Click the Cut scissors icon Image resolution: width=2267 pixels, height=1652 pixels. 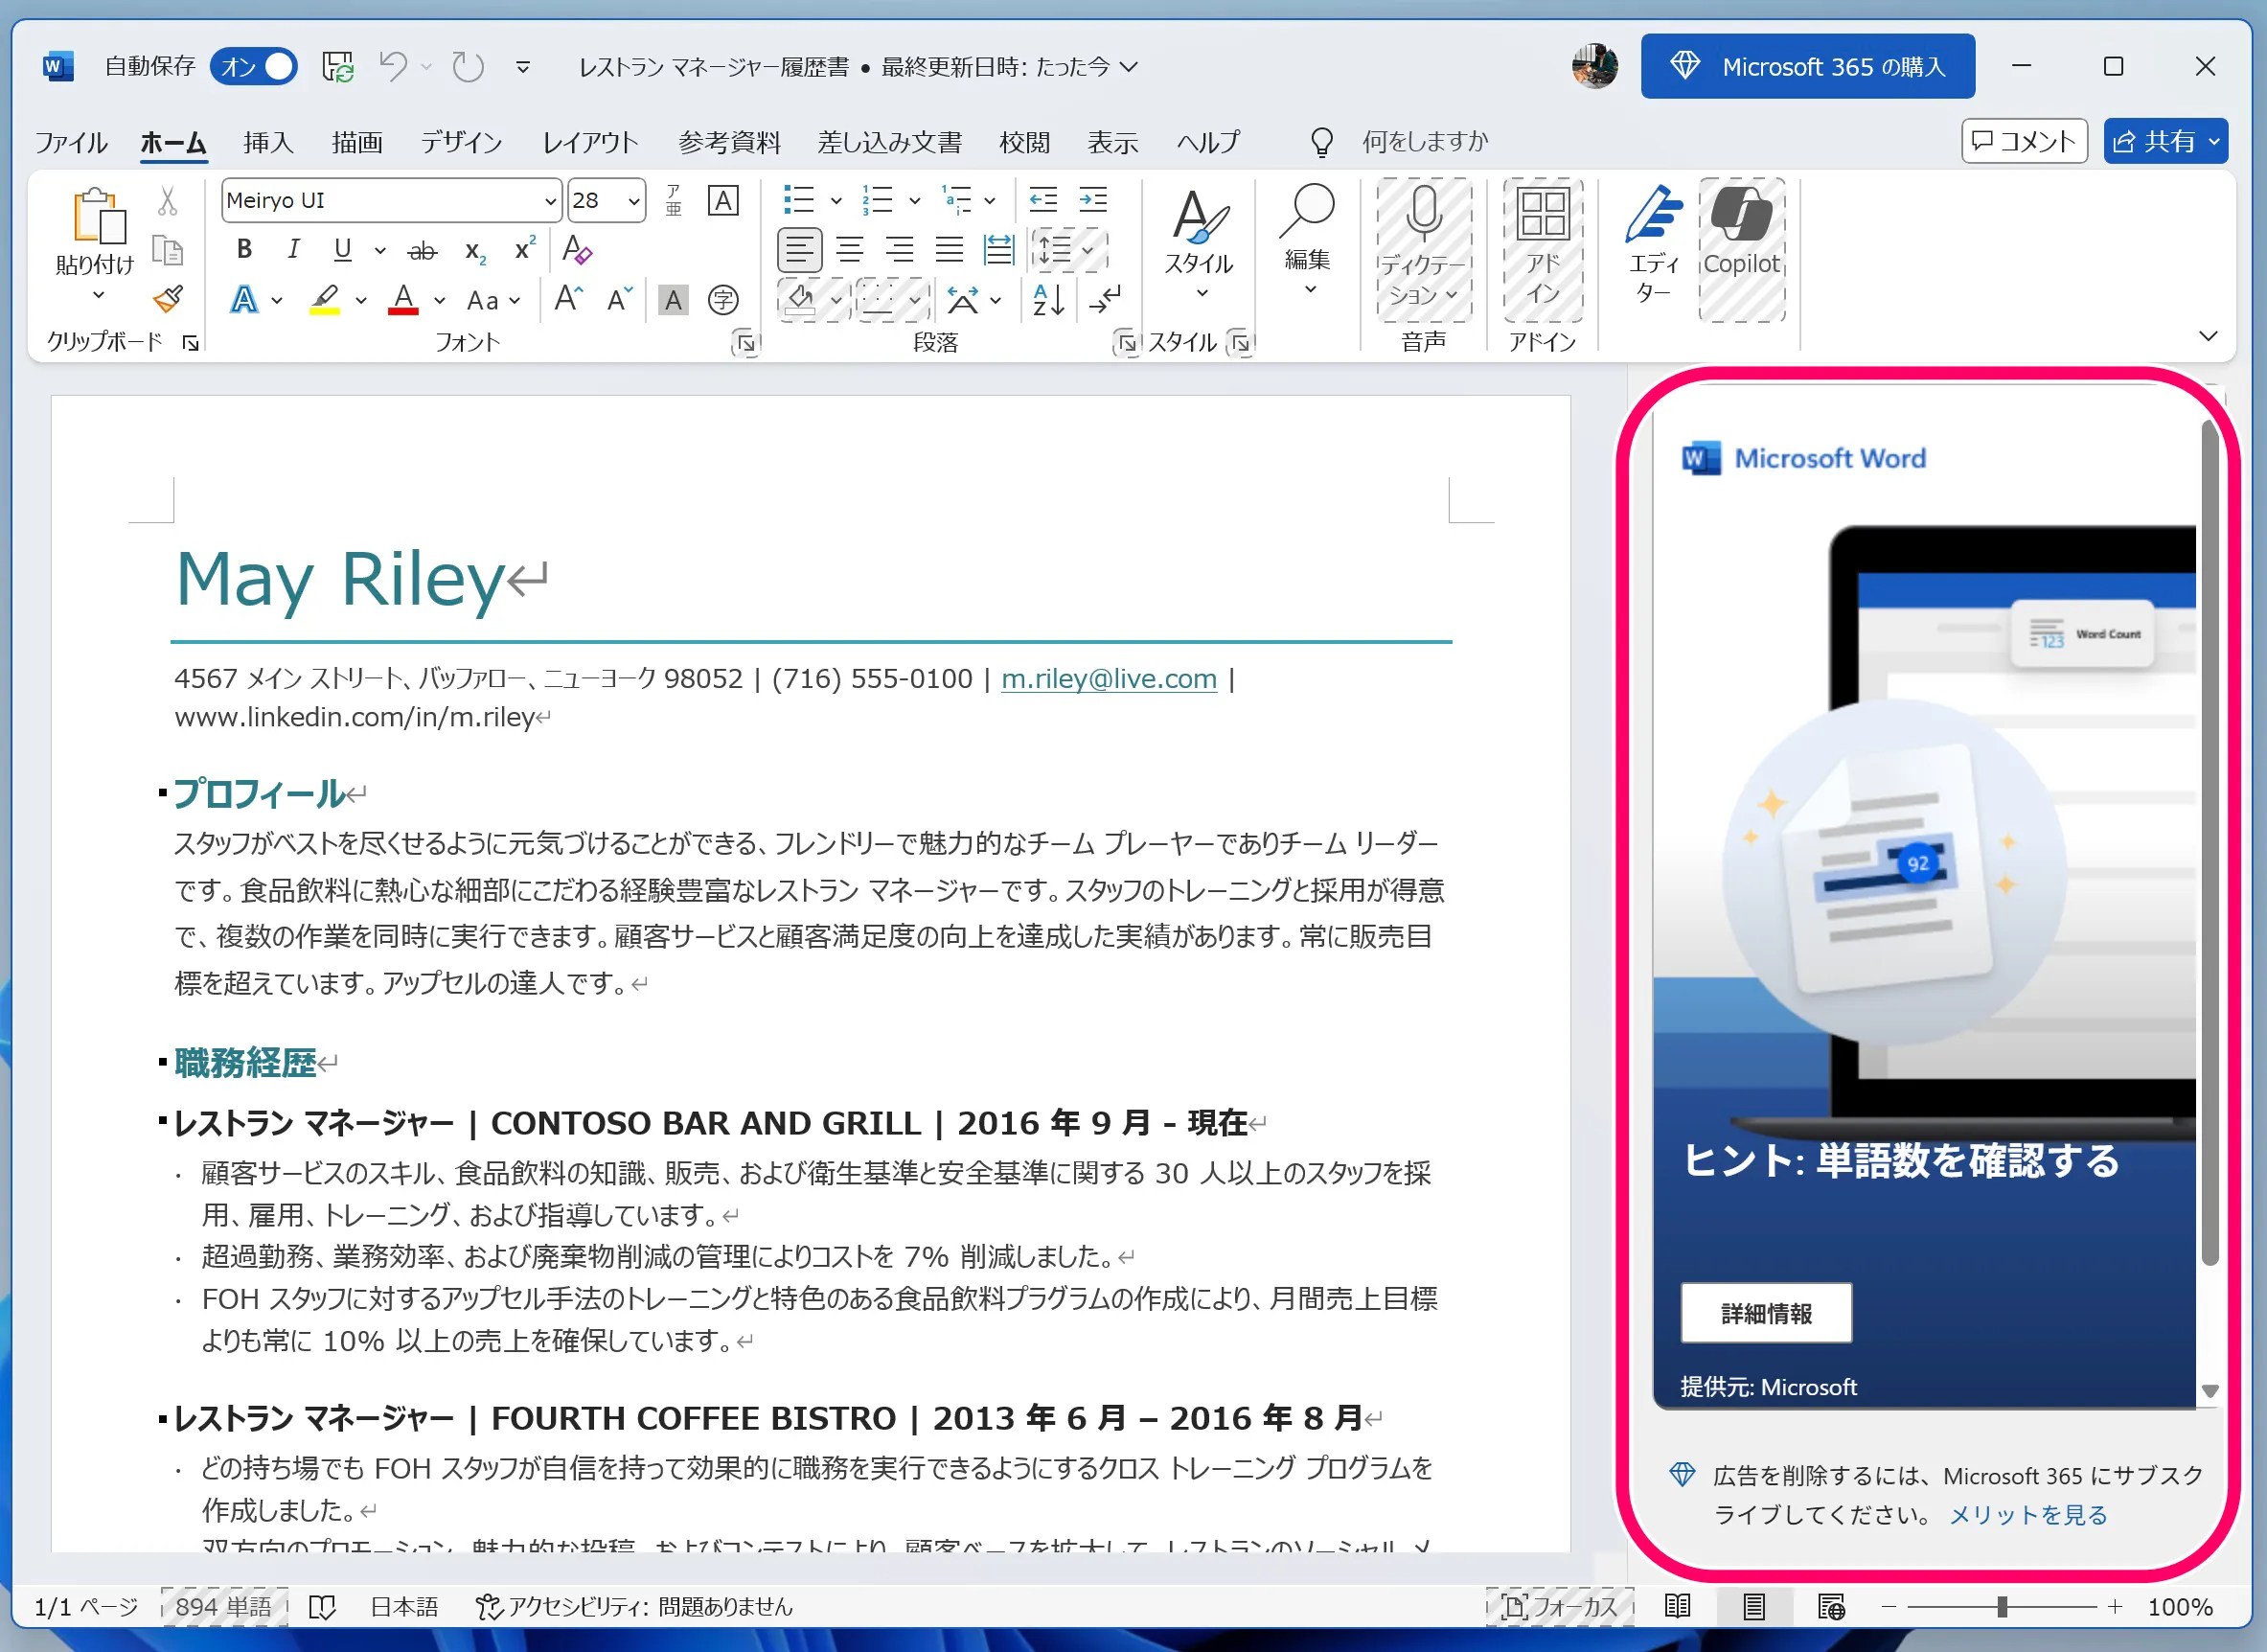click(168, 201)
